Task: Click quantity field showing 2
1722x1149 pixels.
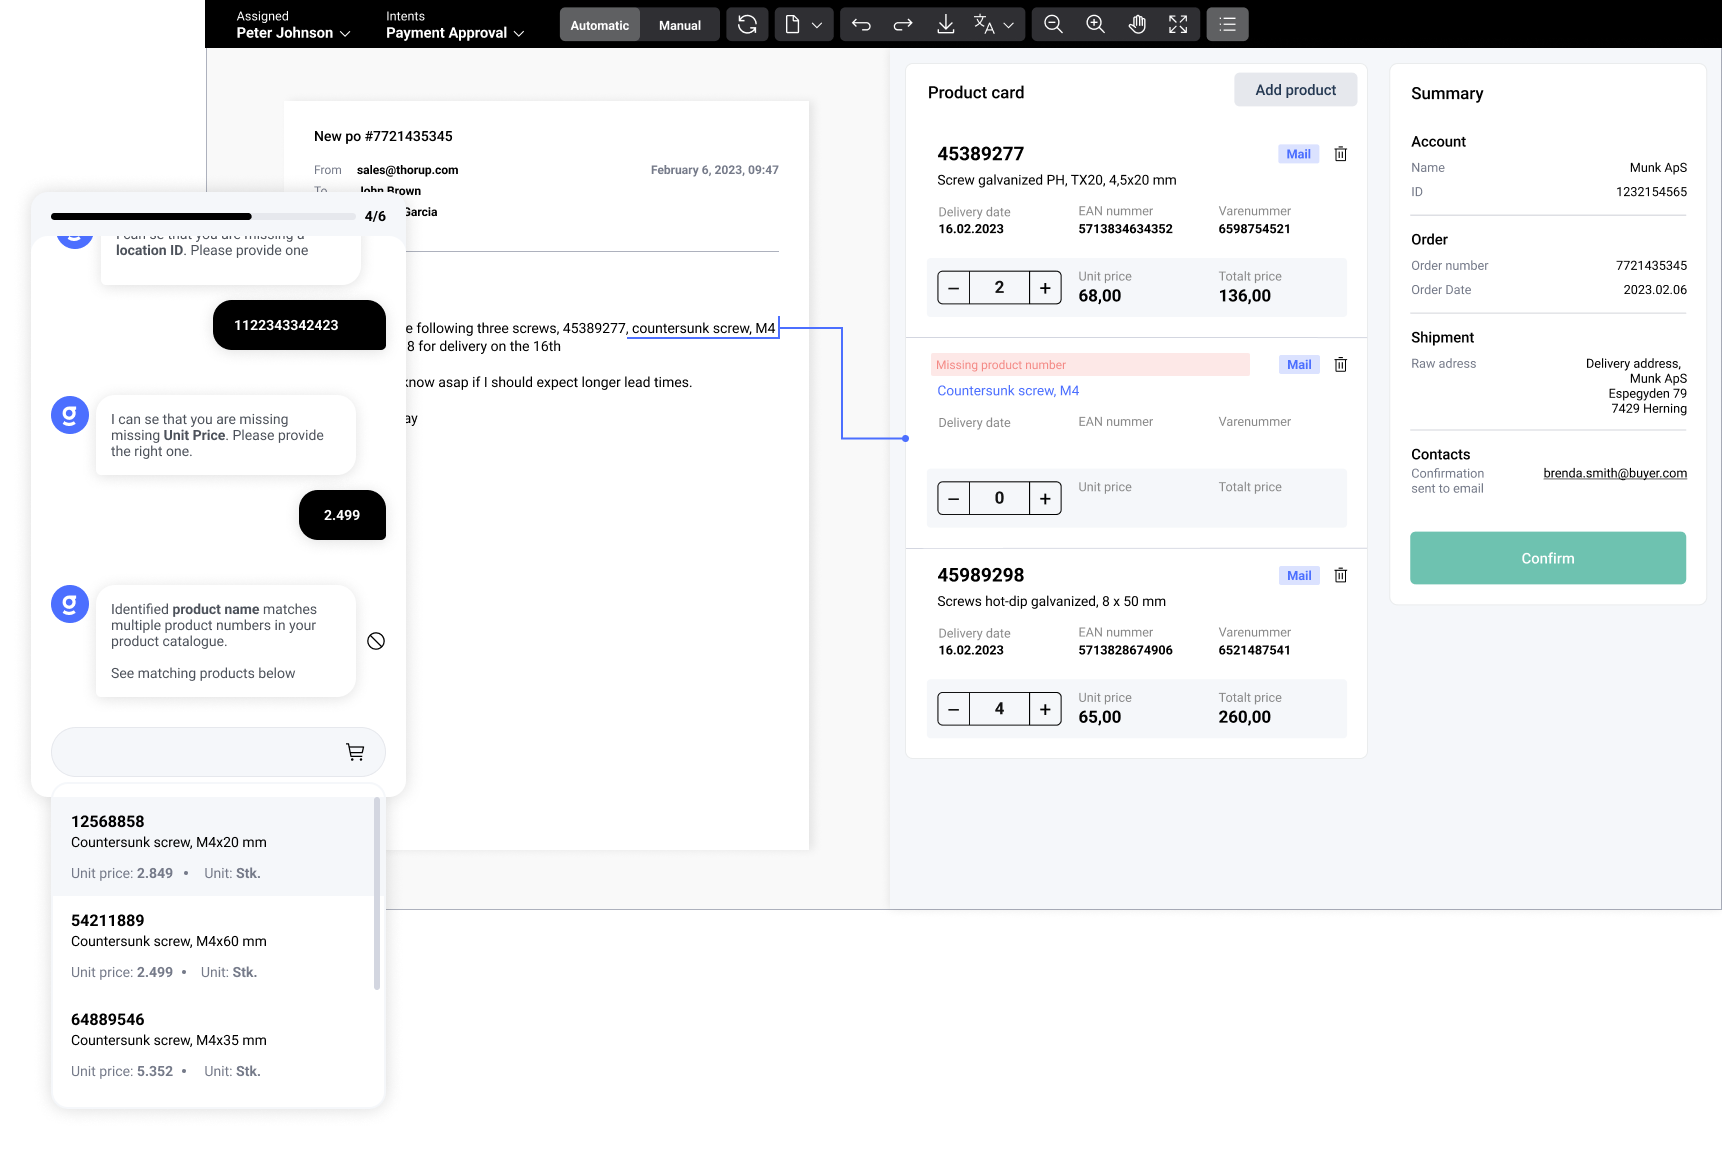Action: pyautogui.click(x=999, y=288)
